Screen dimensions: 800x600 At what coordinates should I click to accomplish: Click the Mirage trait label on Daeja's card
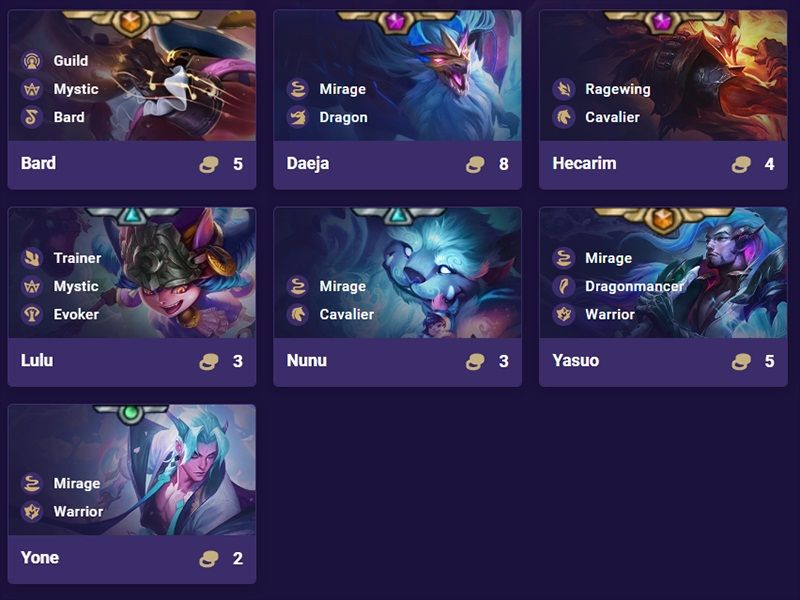coord(342,89)
